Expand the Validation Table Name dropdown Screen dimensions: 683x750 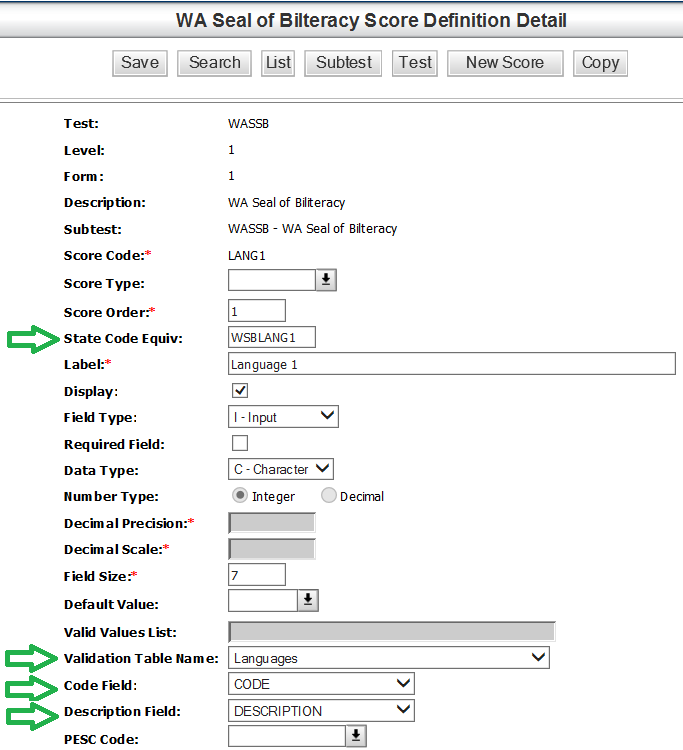point(389,658)
